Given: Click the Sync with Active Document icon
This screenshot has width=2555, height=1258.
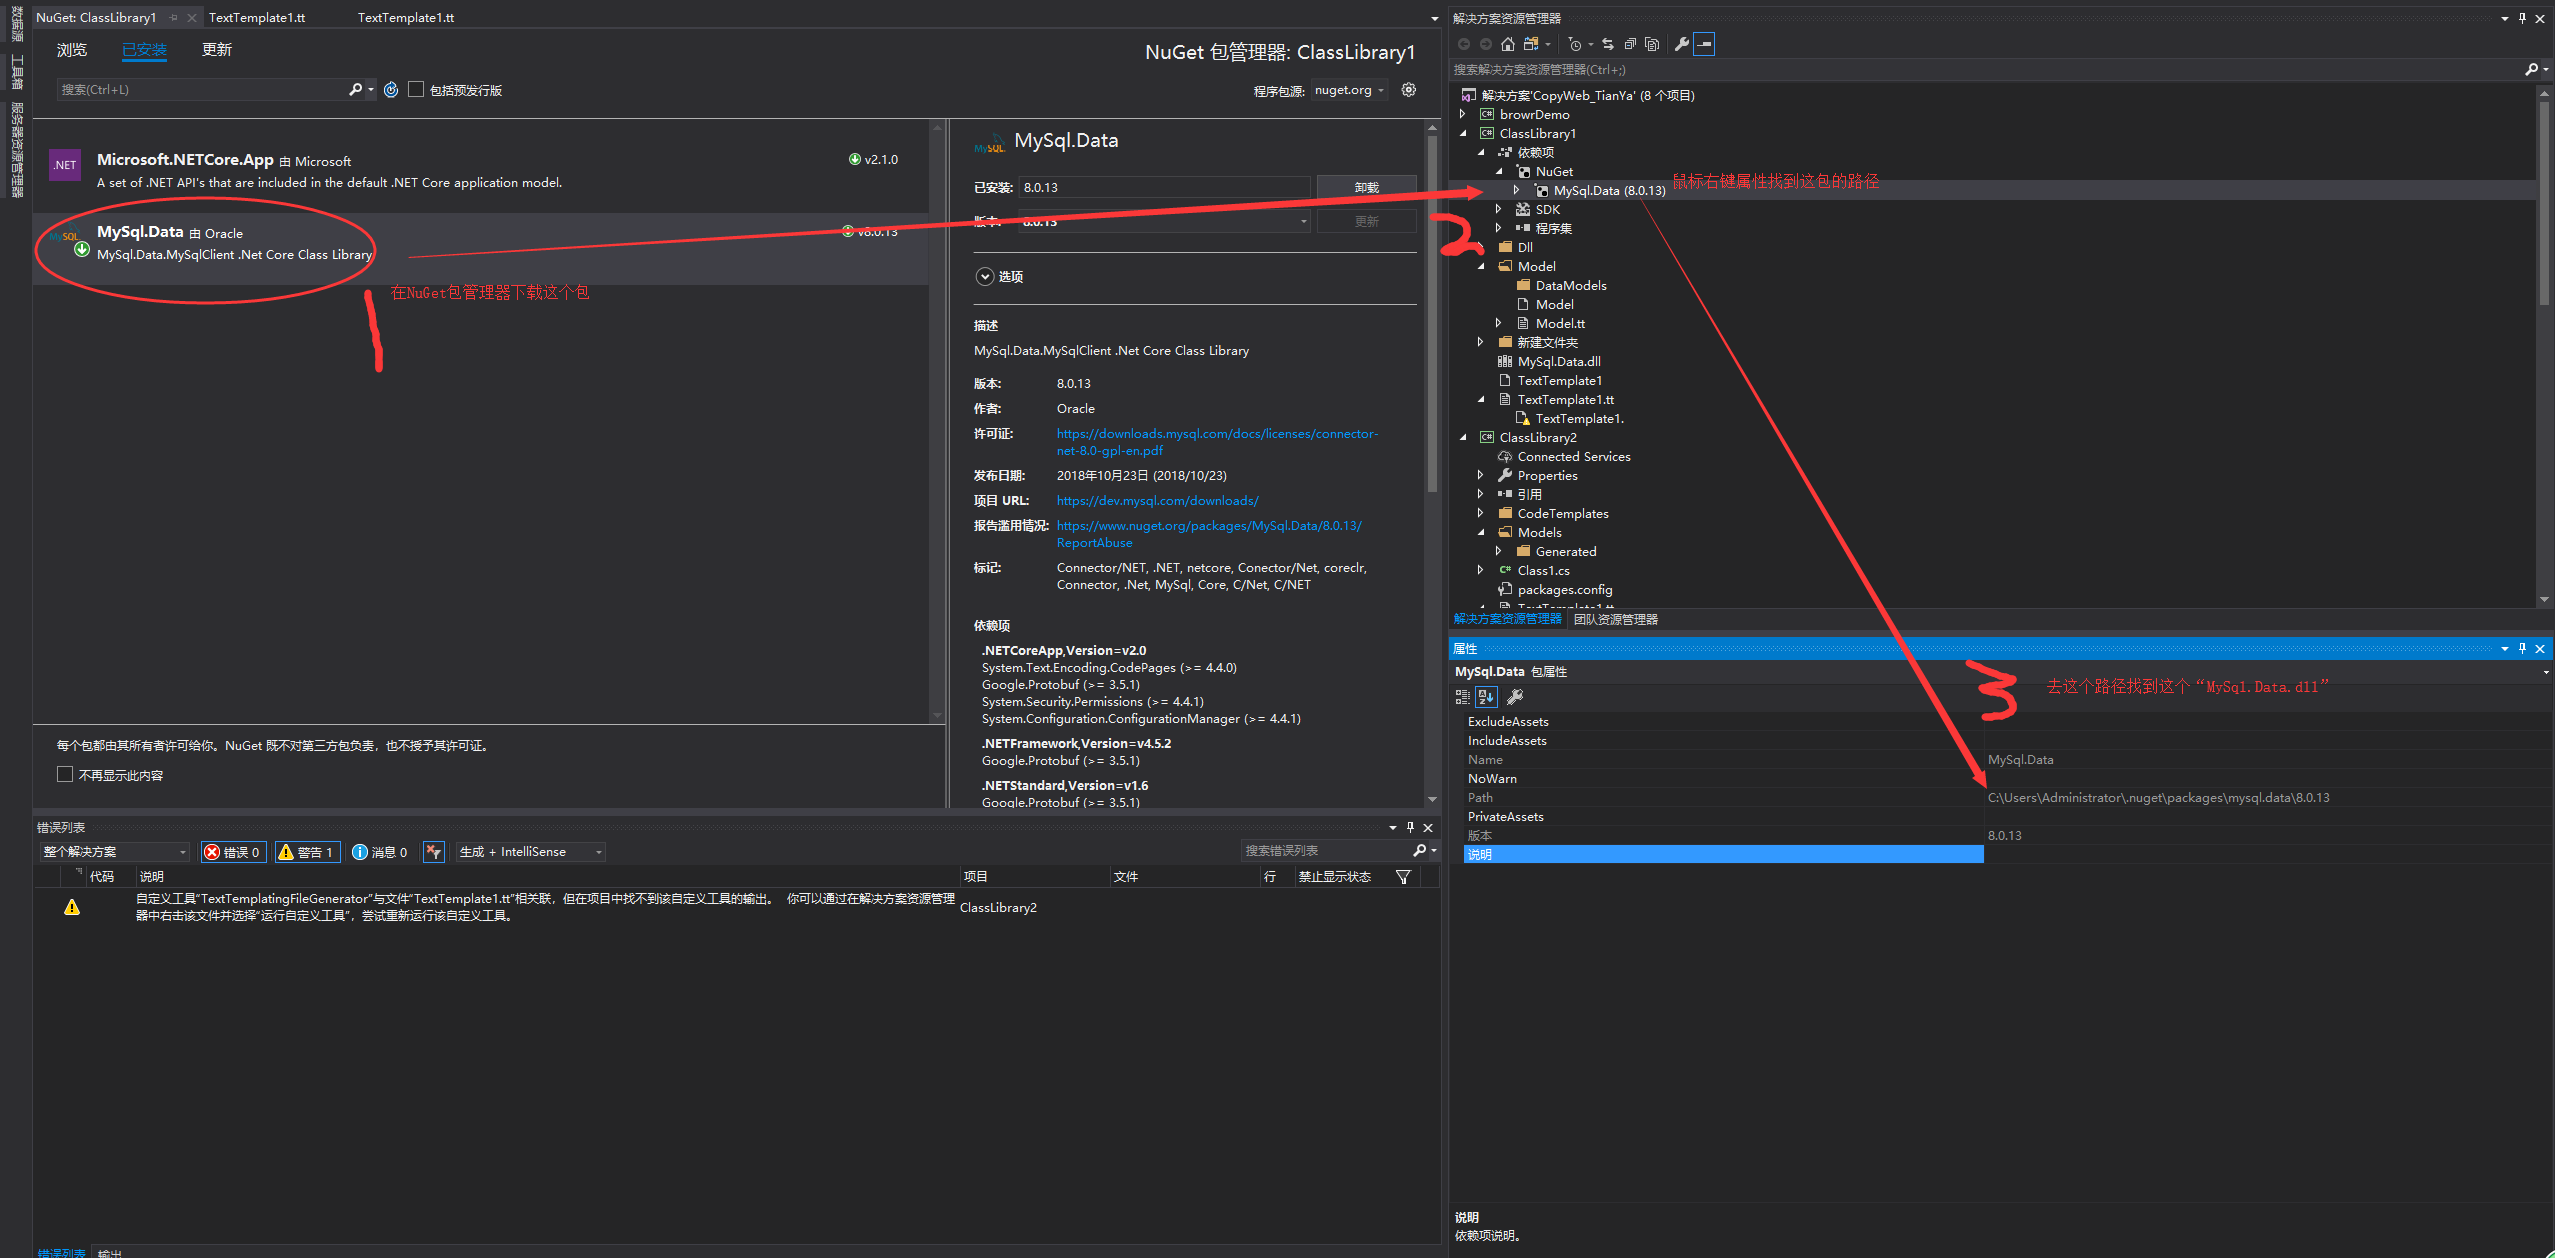Looking at the screenshot, I should (x=1608, y=44).
